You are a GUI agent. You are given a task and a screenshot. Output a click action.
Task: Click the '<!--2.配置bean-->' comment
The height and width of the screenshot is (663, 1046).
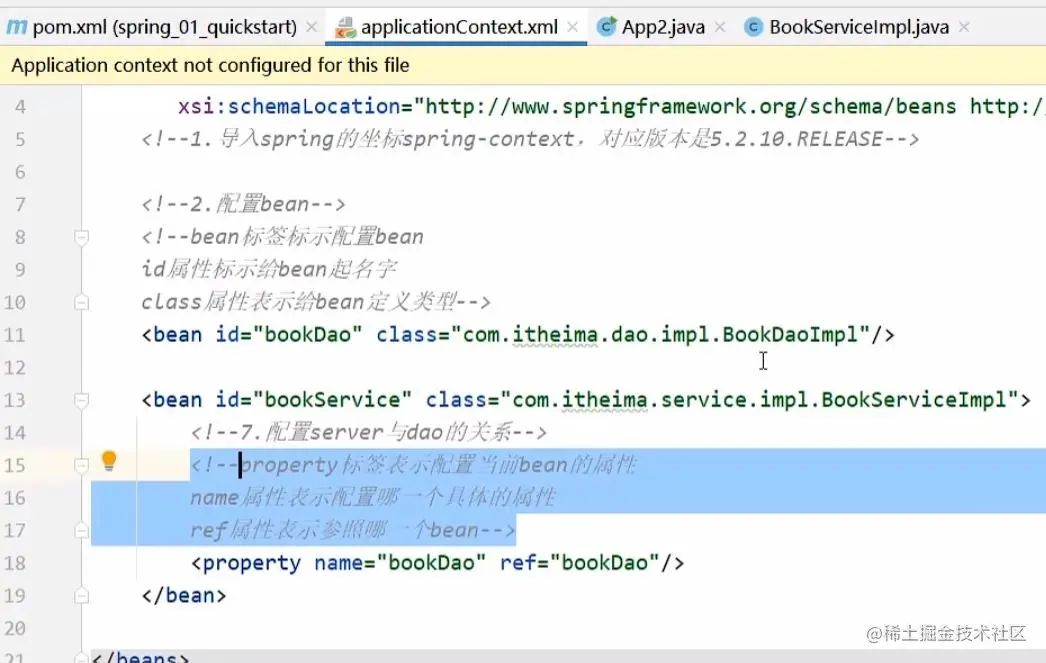pos(243,204)
